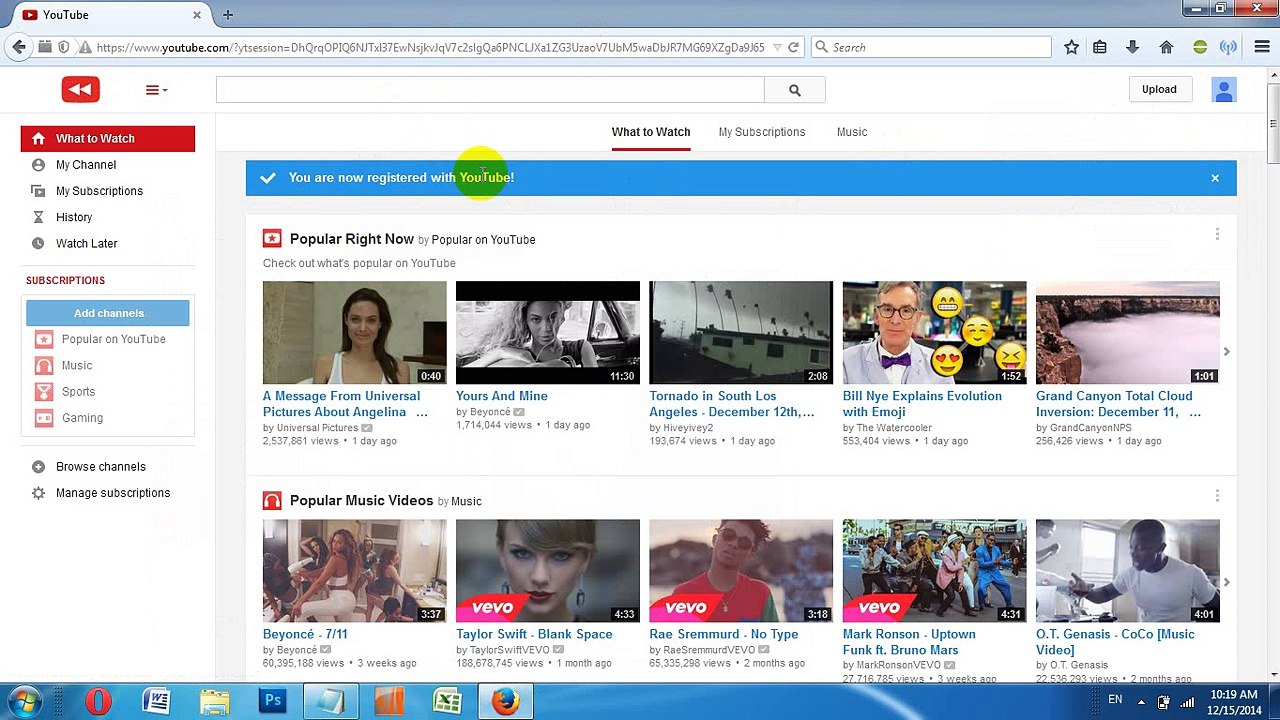
Task: Focus the YouTube search box
Action: point(490,90)
